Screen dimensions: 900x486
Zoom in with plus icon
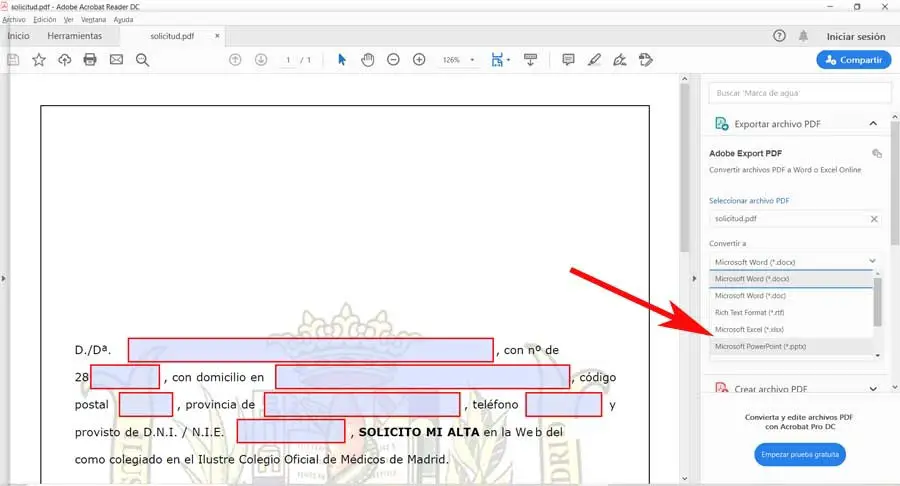pyautogui.click(x=419, y=60)
